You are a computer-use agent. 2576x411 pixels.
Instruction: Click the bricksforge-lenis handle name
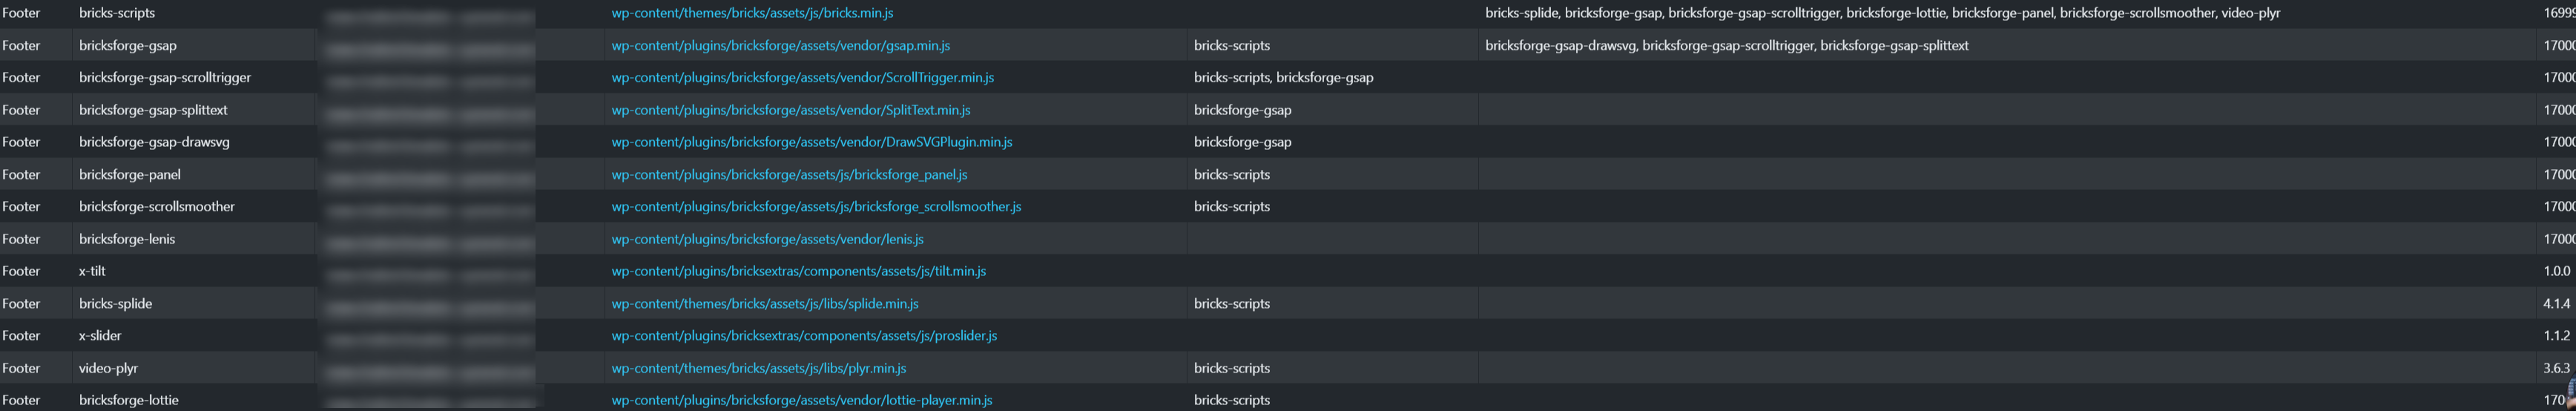[x=127, y=239]
